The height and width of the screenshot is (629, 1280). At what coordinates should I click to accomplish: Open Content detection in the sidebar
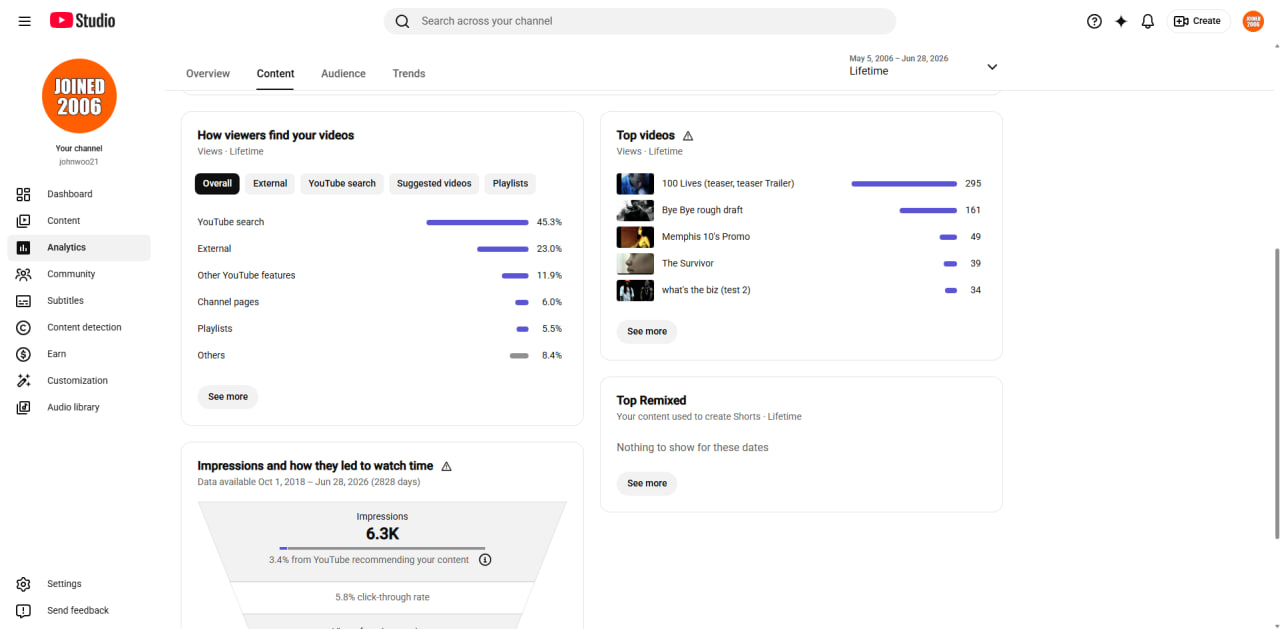79,327
